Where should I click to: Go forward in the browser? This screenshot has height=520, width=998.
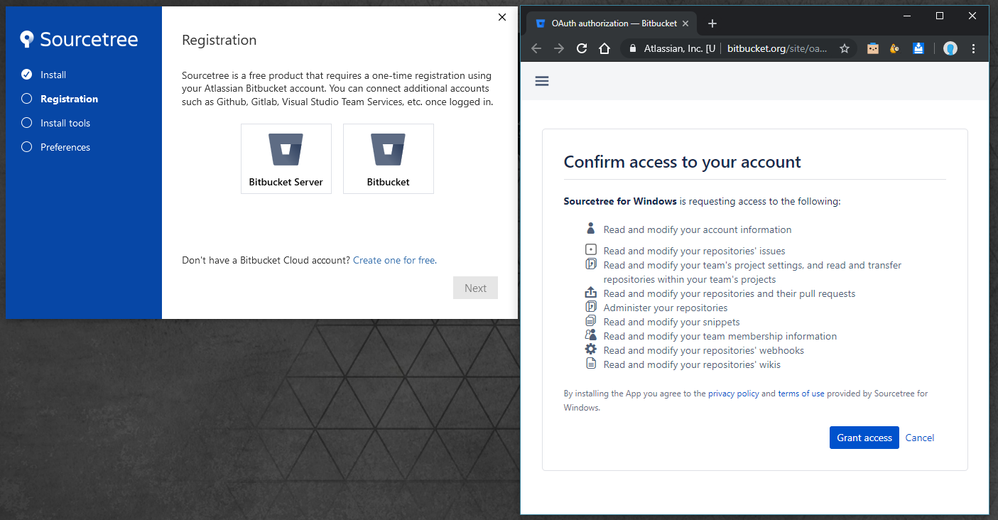[559, 48]
